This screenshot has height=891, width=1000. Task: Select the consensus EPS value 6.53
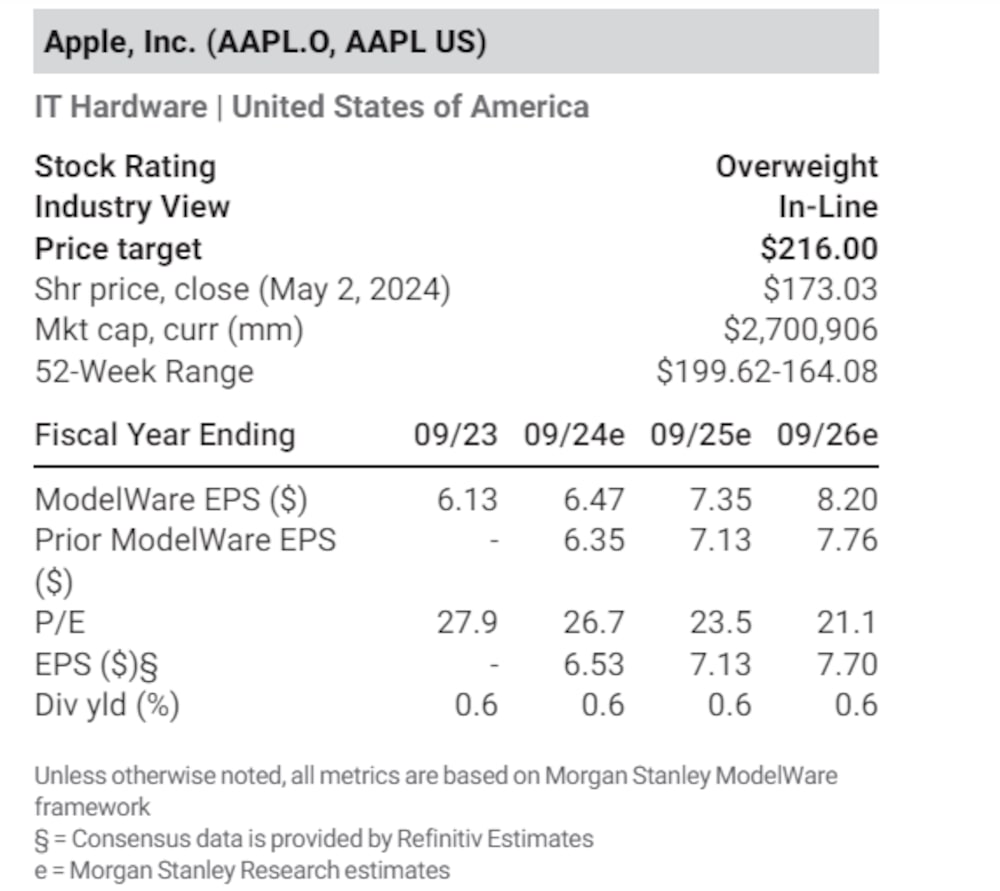pos(593,664)
